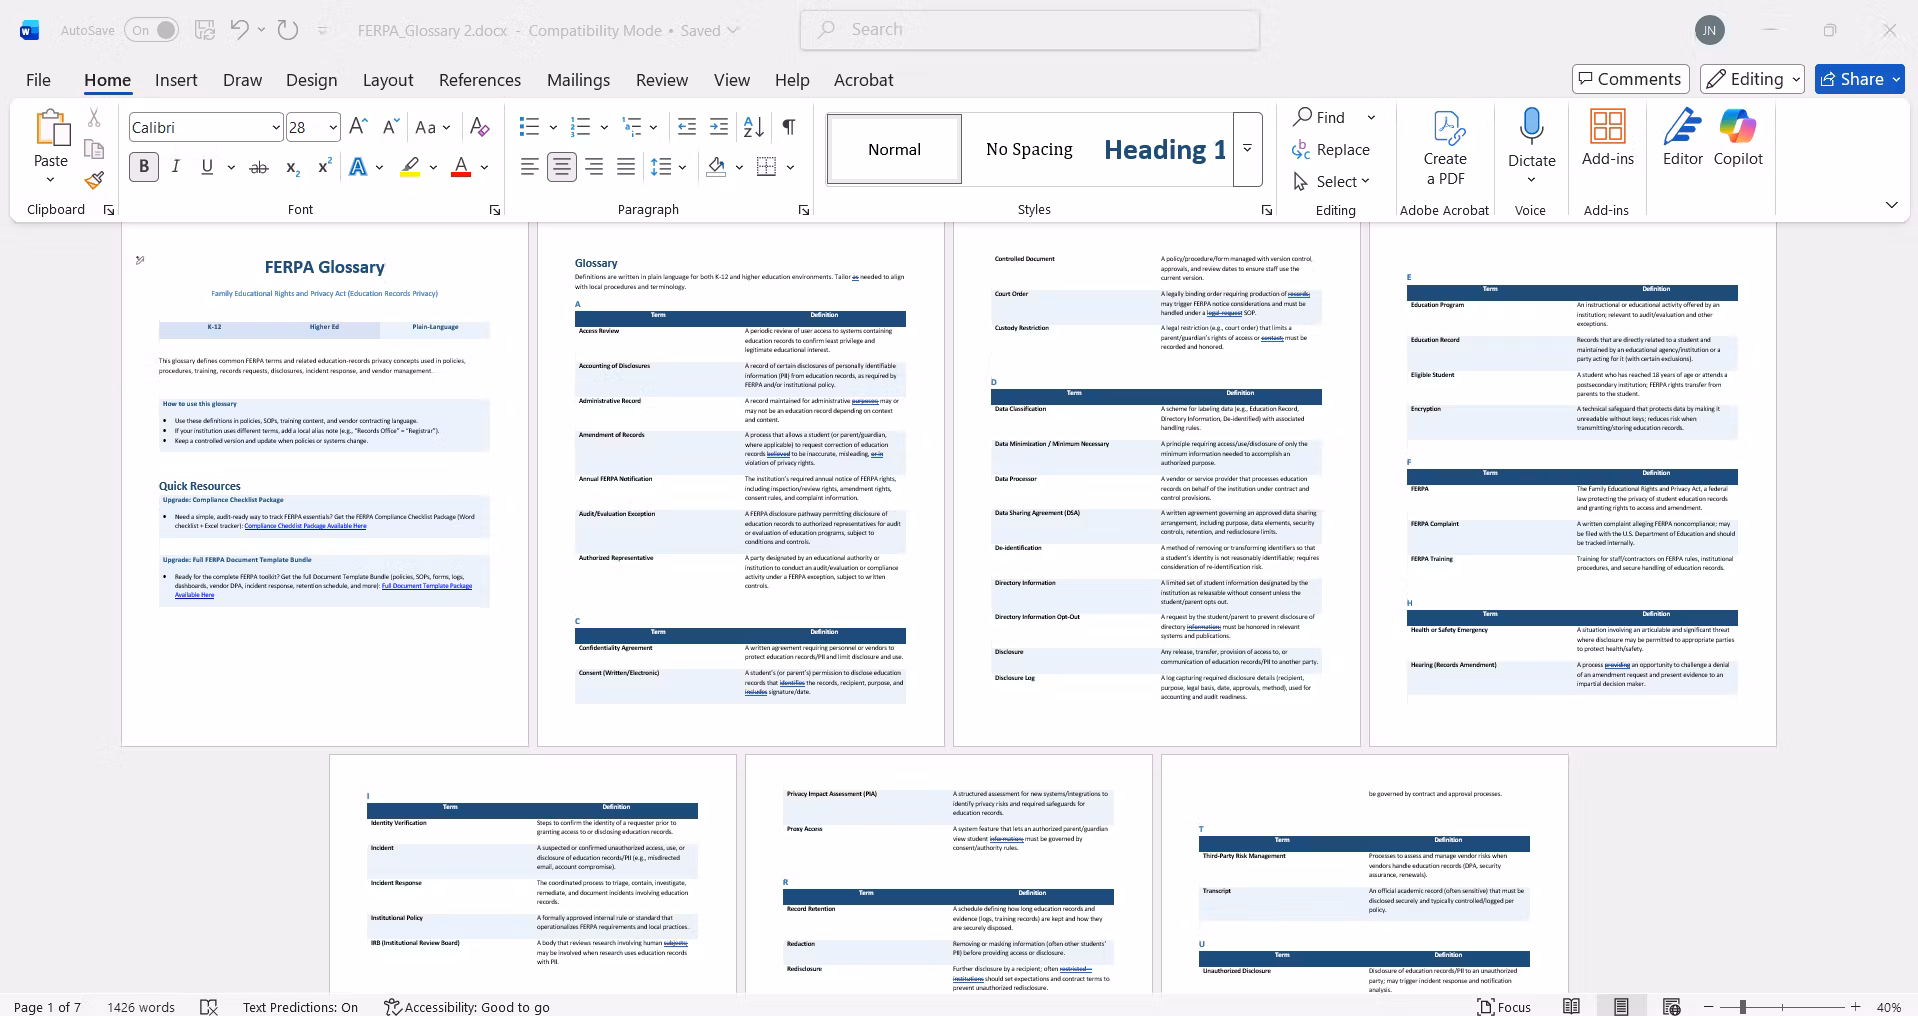The width and height of the screenshot is (1918, 1016).
Task: Sort the selected text alphabetically
Action: click(x=754, y=127)
